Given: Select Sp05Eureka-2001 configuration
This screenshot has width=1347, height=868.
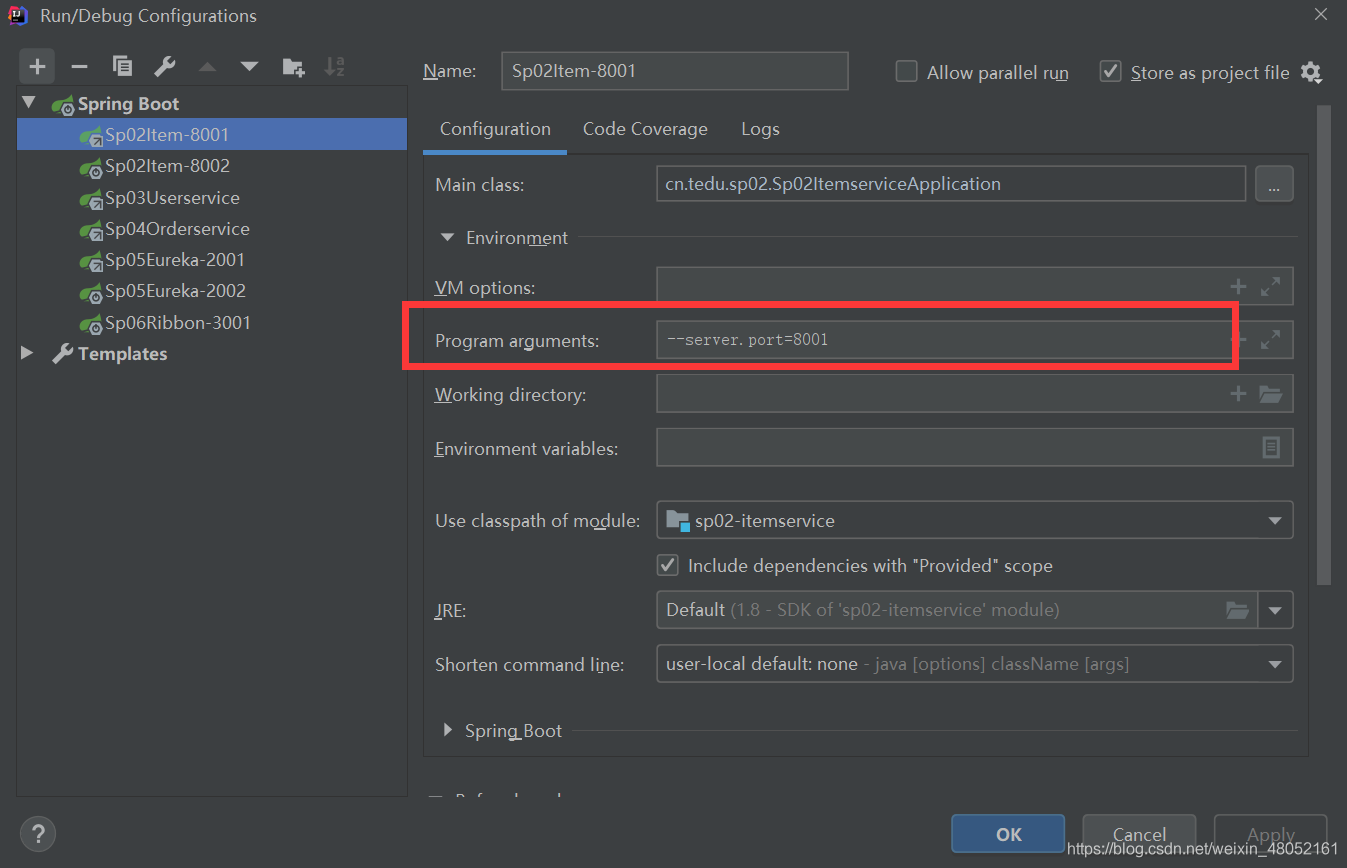Looking at the screenshot, I should (212, 259).
